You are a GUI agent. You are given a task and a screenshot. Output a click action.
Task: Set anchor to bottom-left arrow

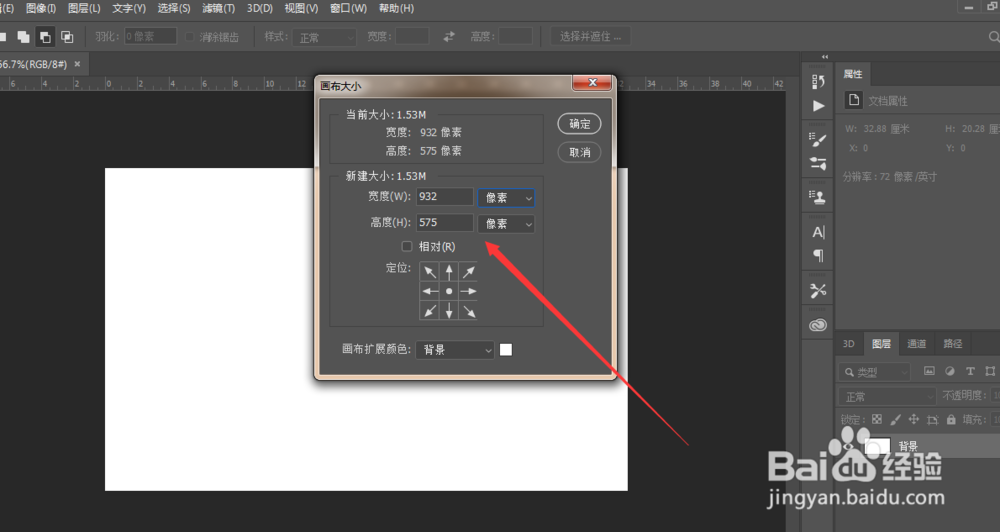coord(430,310)
